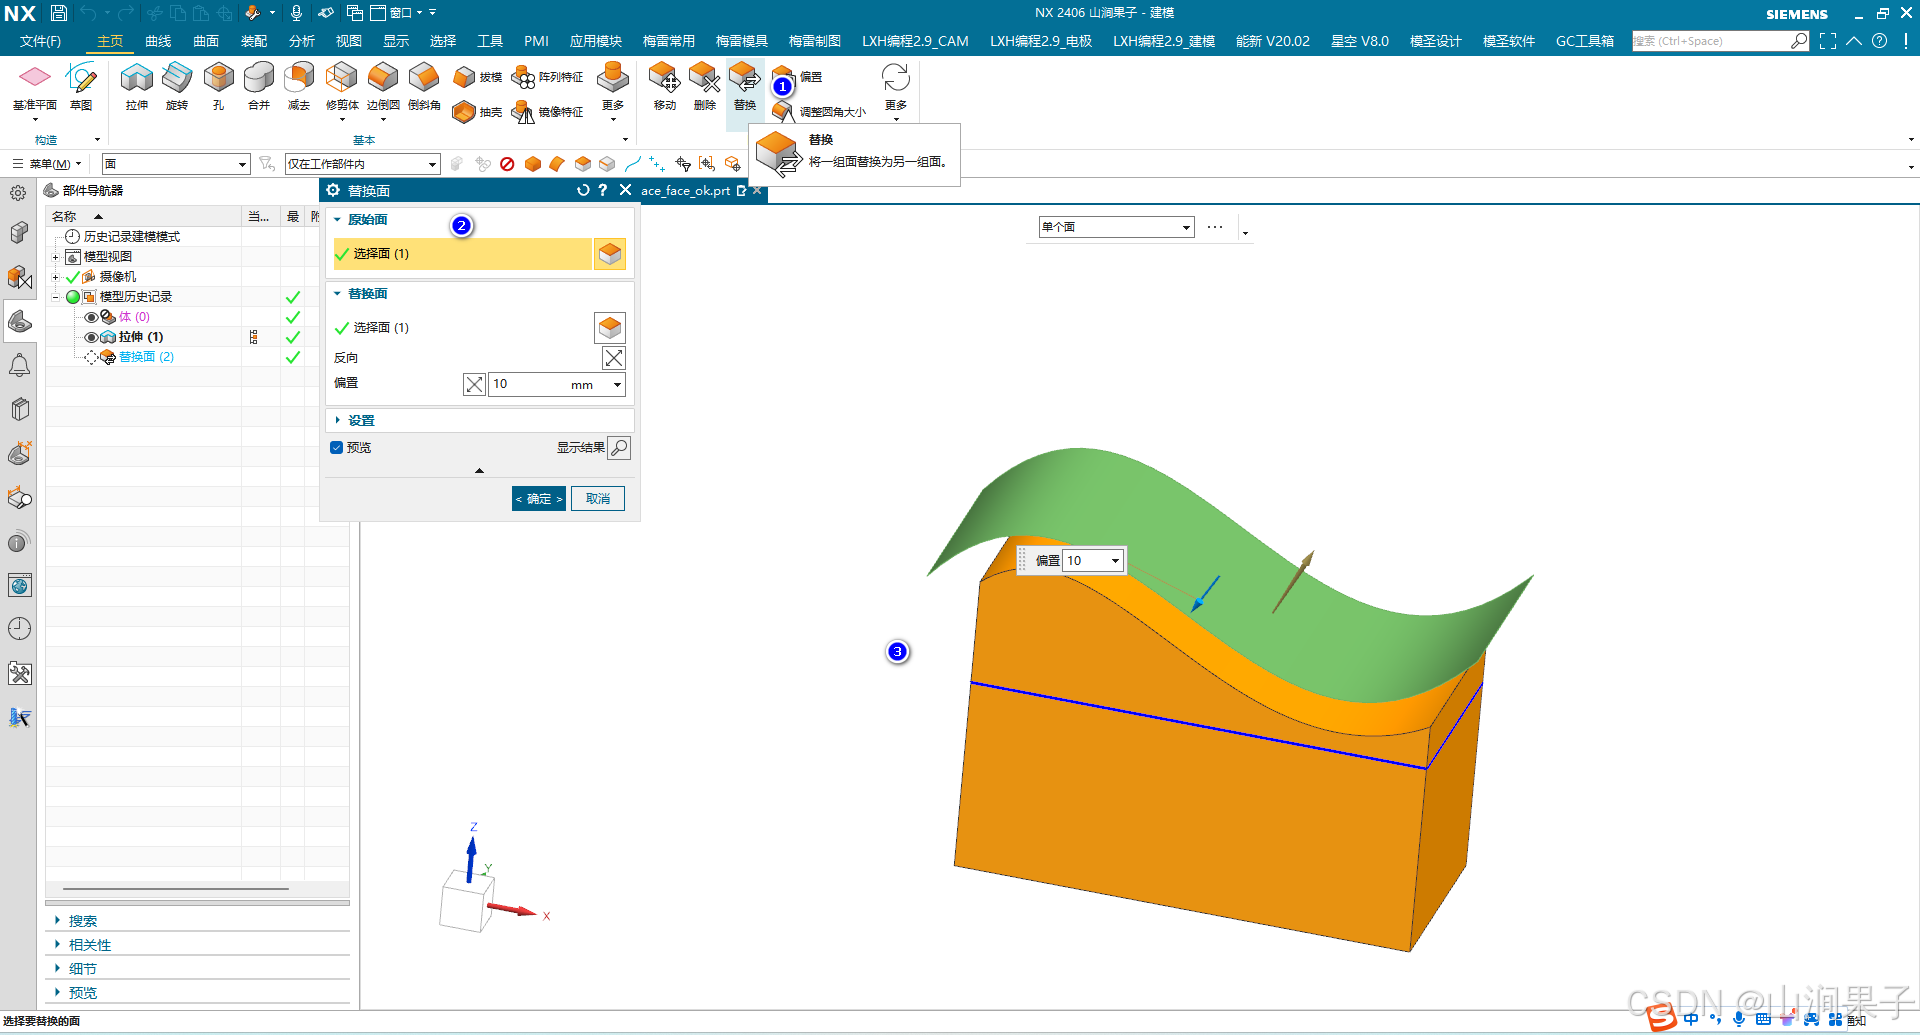1920x1035 pixels.
Task: Switch to the 装配 ribbon tab
Action: [254, 41]
